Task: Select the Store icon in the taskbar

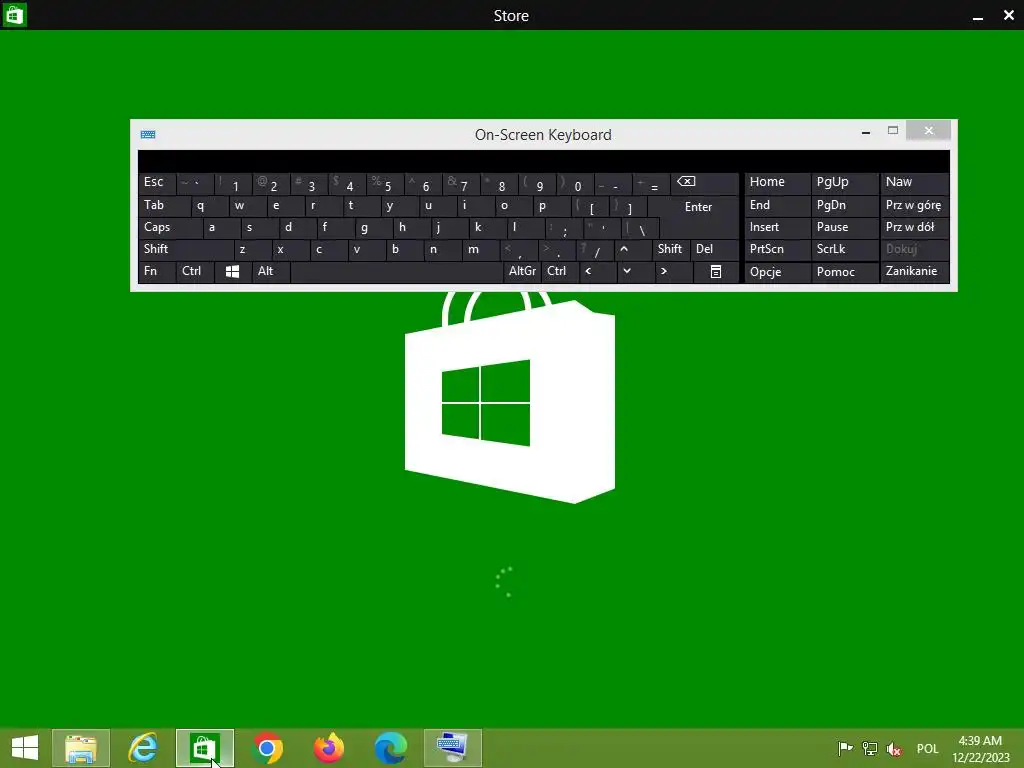Action: click(x=204, y=748)
